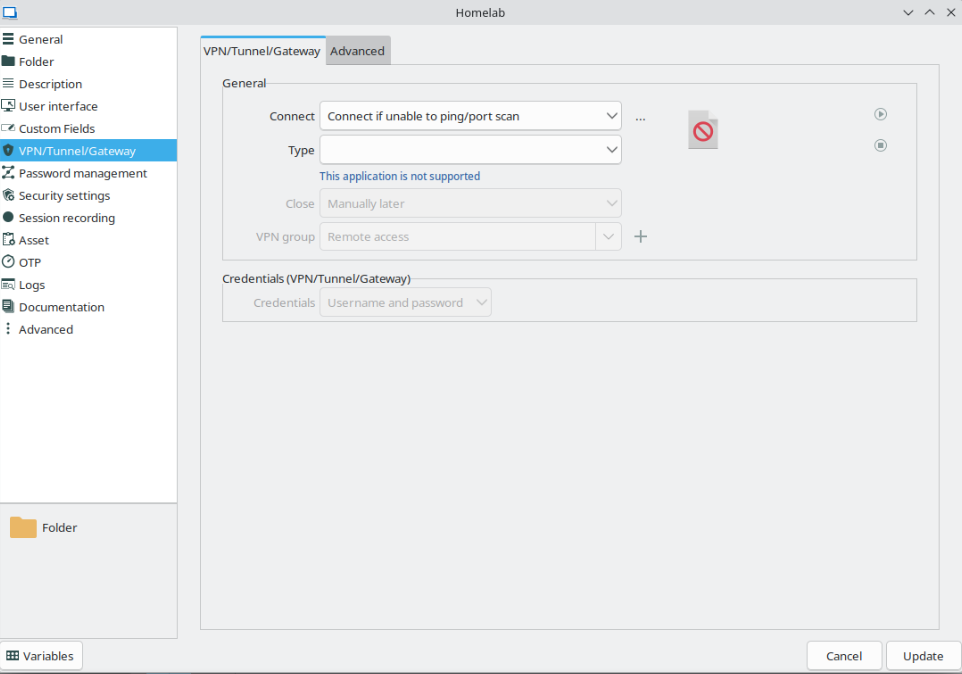Open the General settings page
This screenshot has width=962, height=674.
(x=88, y=39)
